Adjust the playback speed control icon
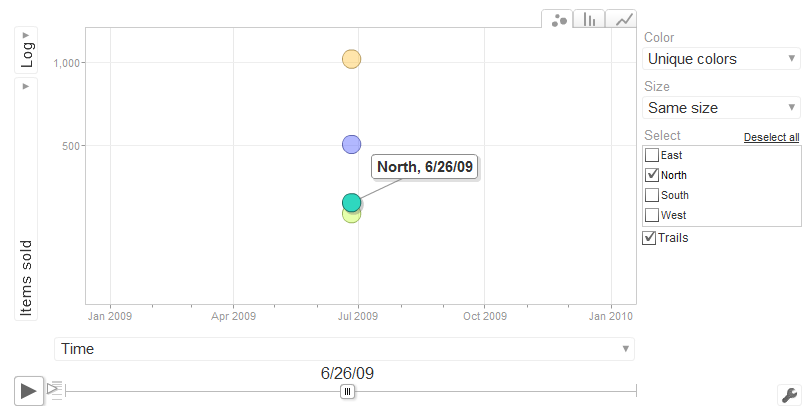 pos(54,390)
